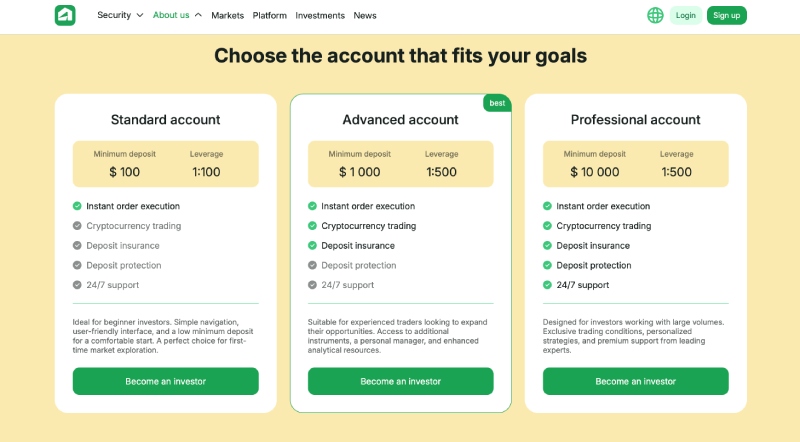Click the Sign up button
The image size is (800, 442).
(x=727, y=15)
